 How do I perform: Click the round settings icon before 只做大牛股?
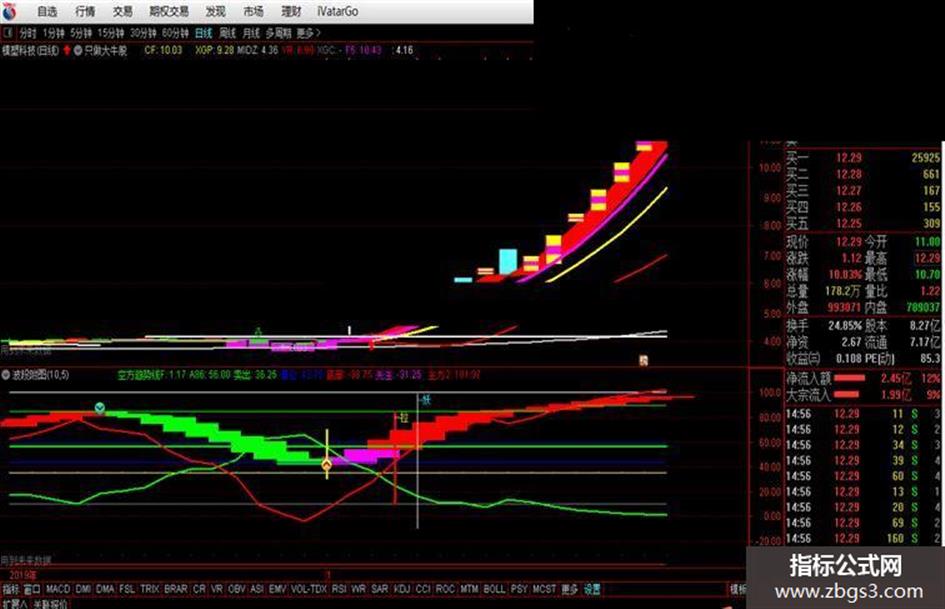coord(78,51)
